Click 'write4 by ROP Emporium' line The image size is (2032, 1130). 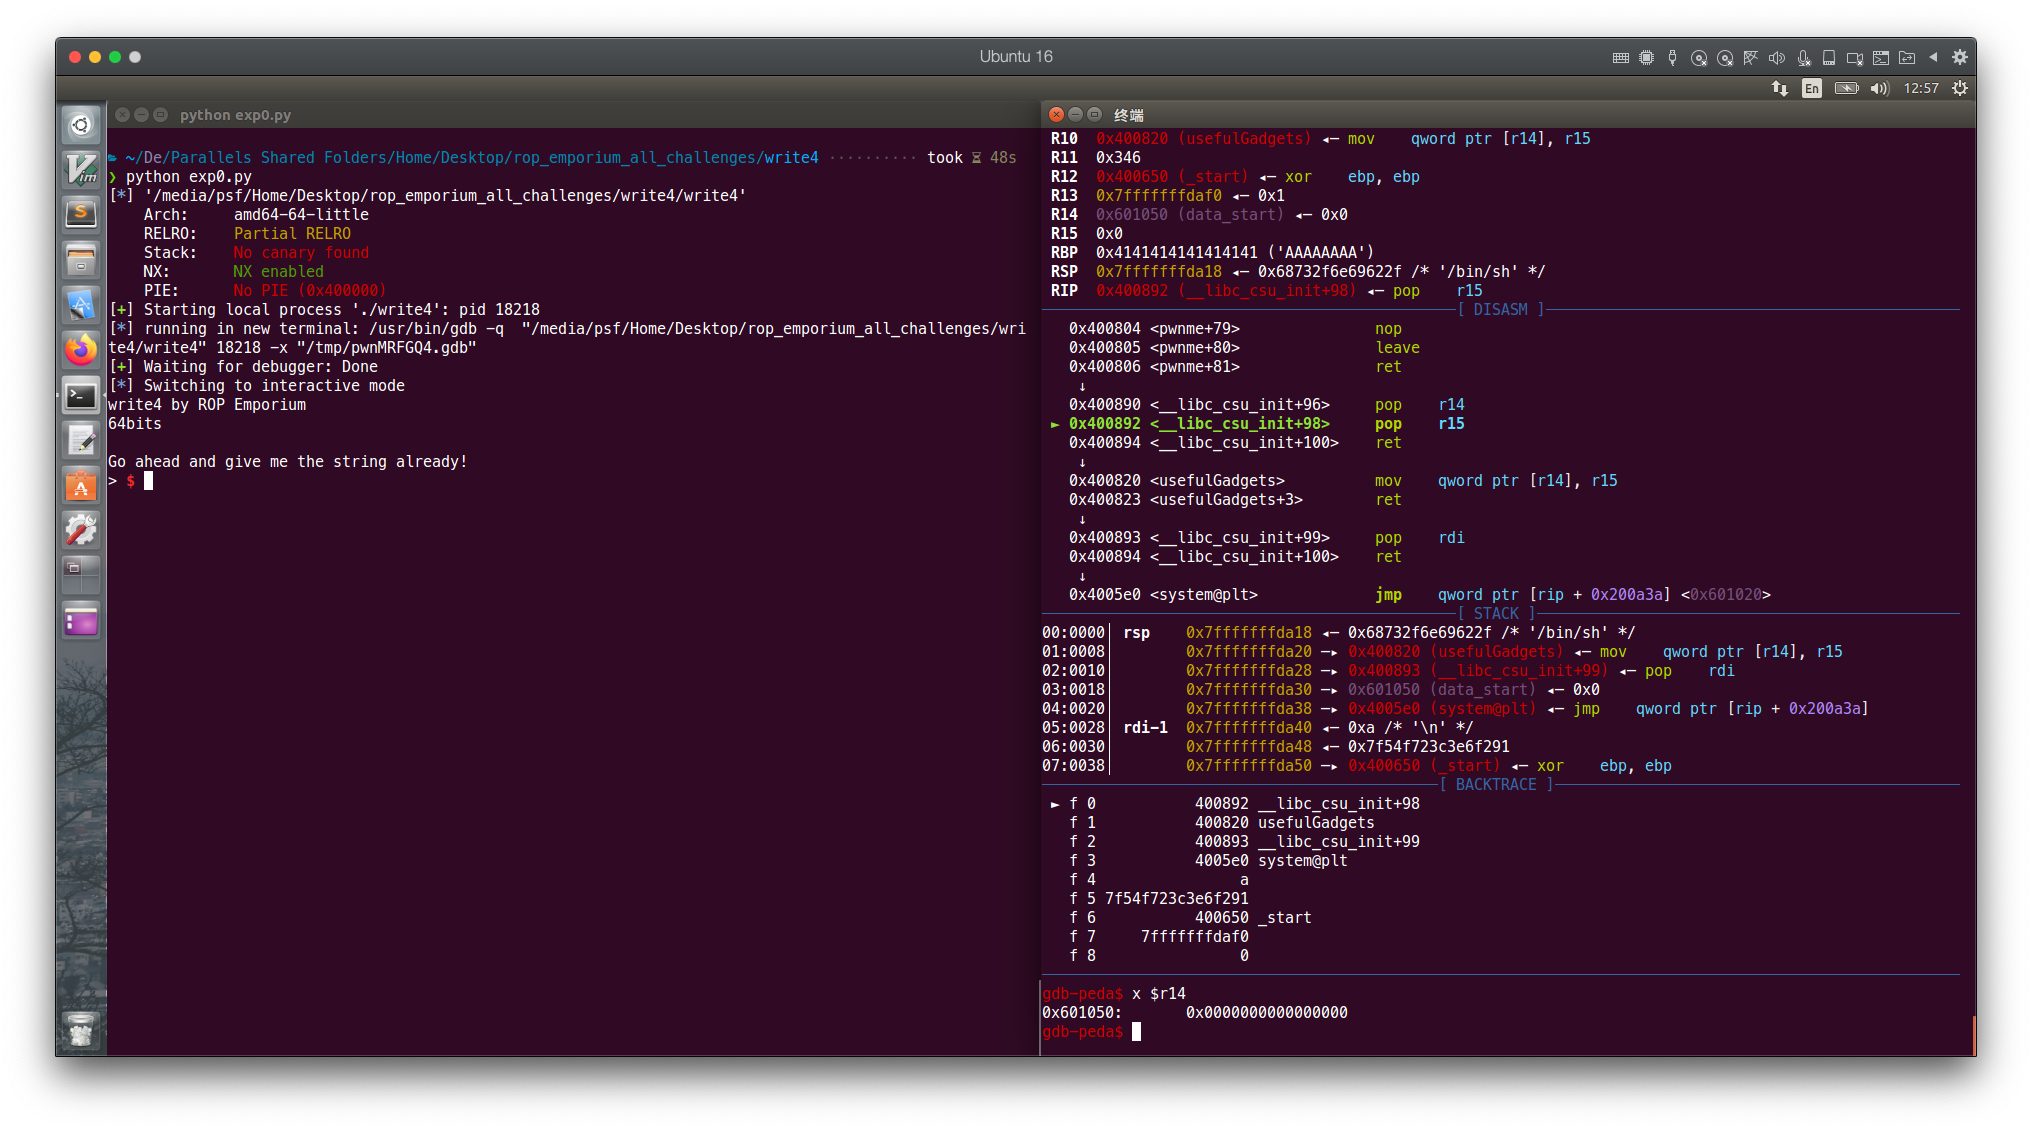[x=207, y=405]
